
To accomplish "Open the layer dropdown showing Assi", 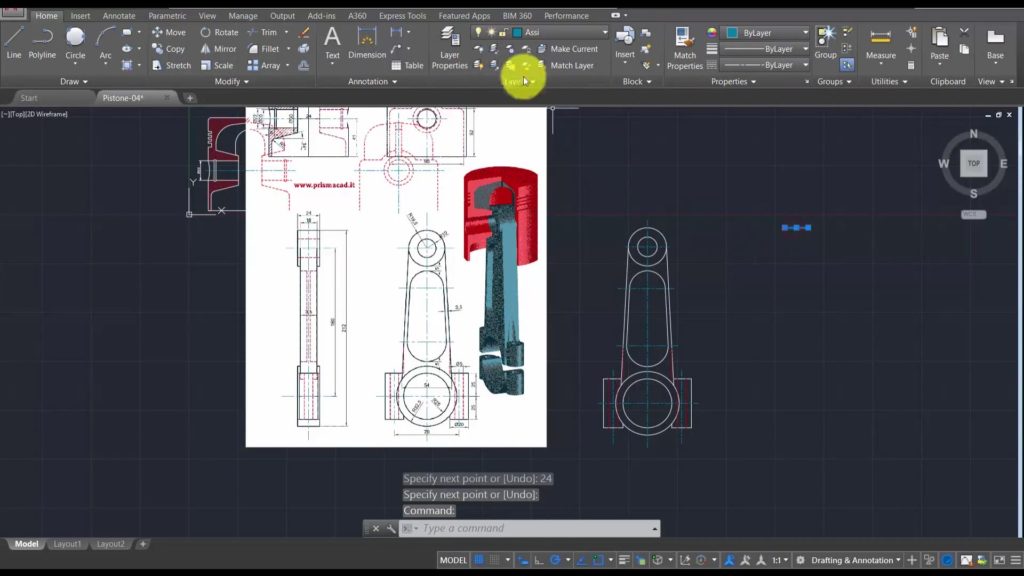I will tap(540, 32).
